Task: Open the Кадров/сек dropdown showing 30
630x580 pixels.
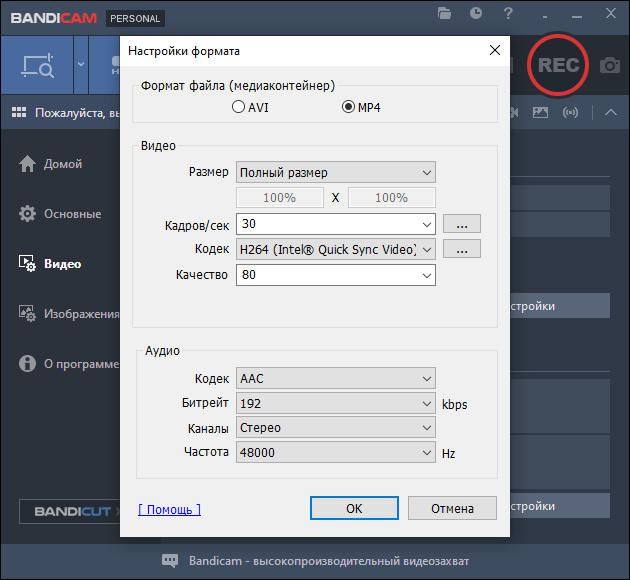Action: 336,224
